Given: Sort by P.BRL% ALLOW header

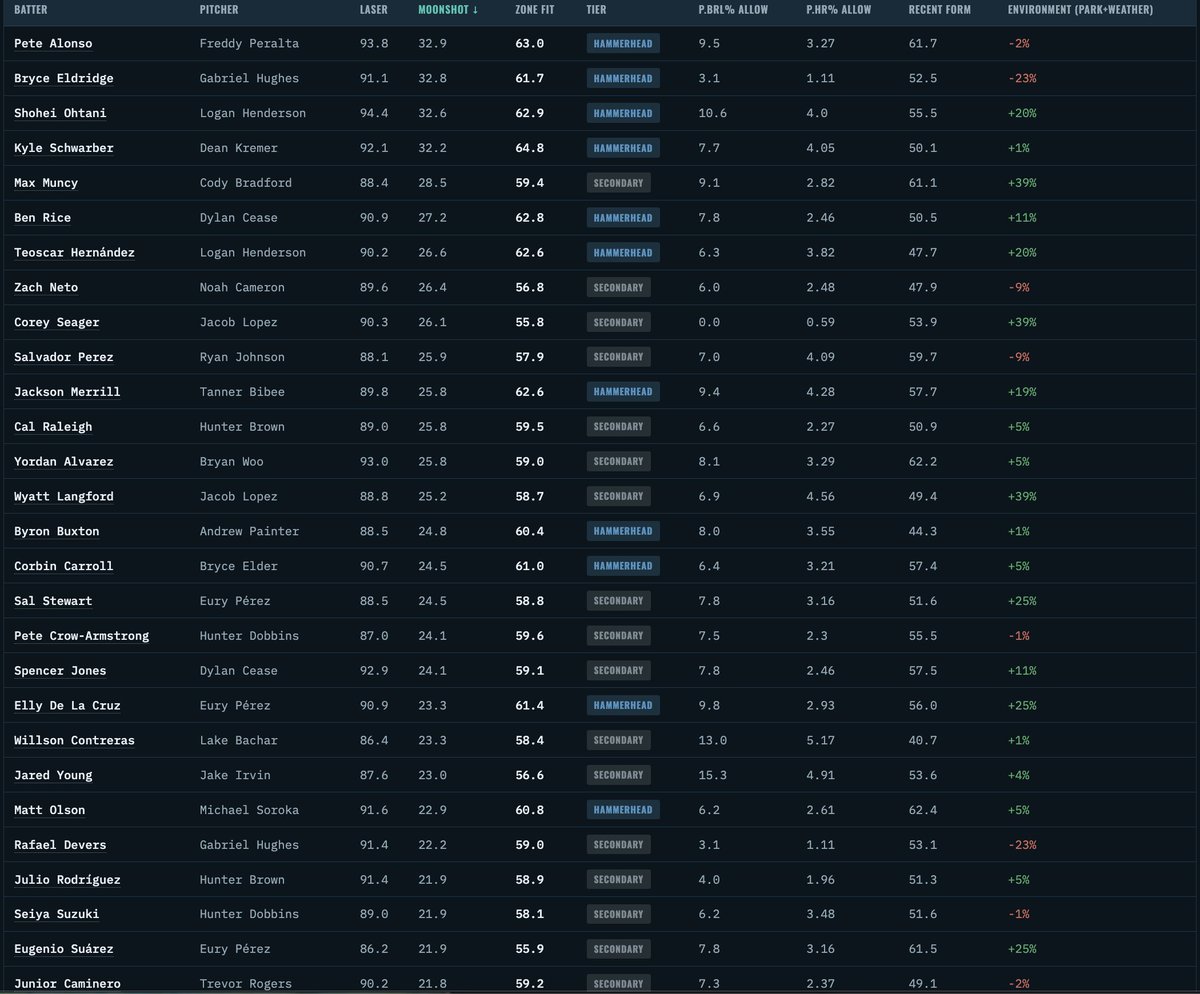Looking at the screenshot, I should 735,10.
